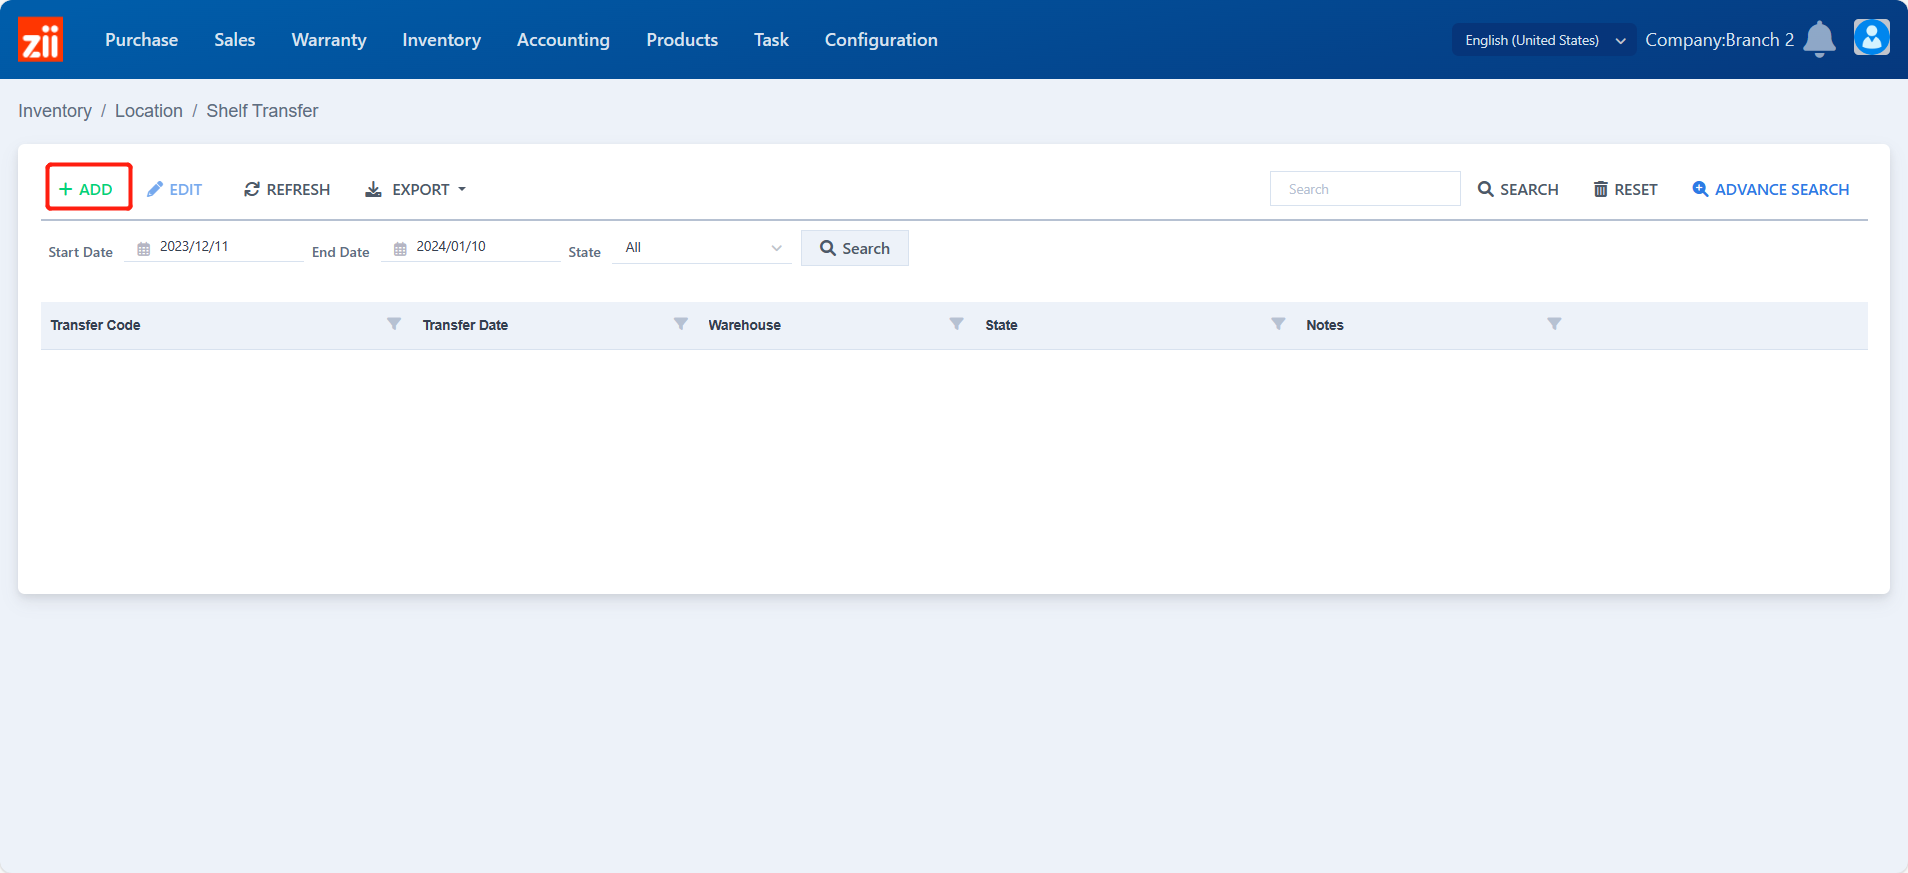This screenshot has width=1908, height=873.
Task: Filter the Transfer Code column
Action: pyautogui.click(x=394, y=324)
